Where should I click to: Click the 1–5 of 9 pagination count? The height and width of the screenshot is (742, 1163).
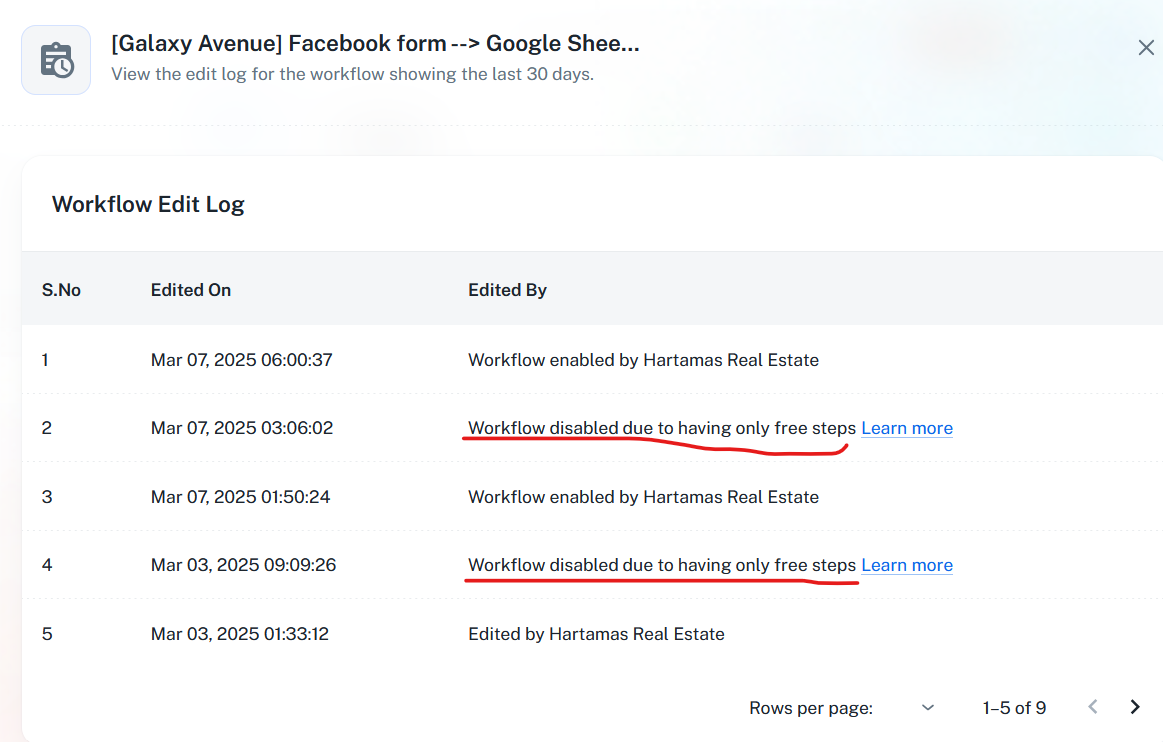1014,708
